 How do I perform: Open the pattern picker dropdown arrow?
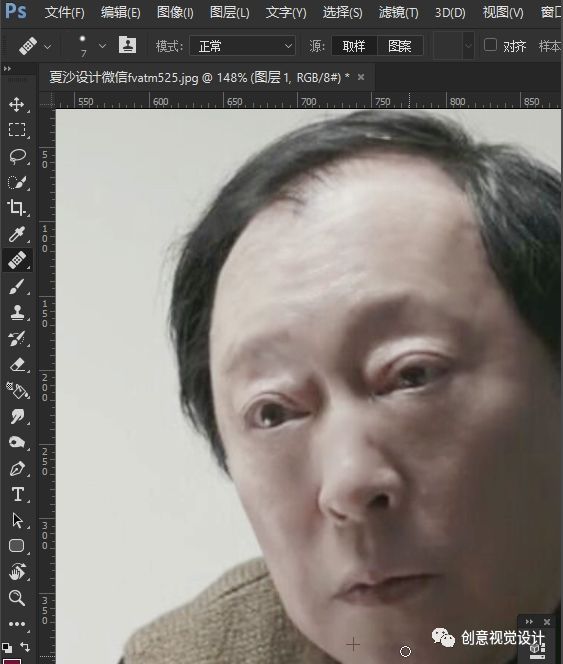(x=468, y=45)
